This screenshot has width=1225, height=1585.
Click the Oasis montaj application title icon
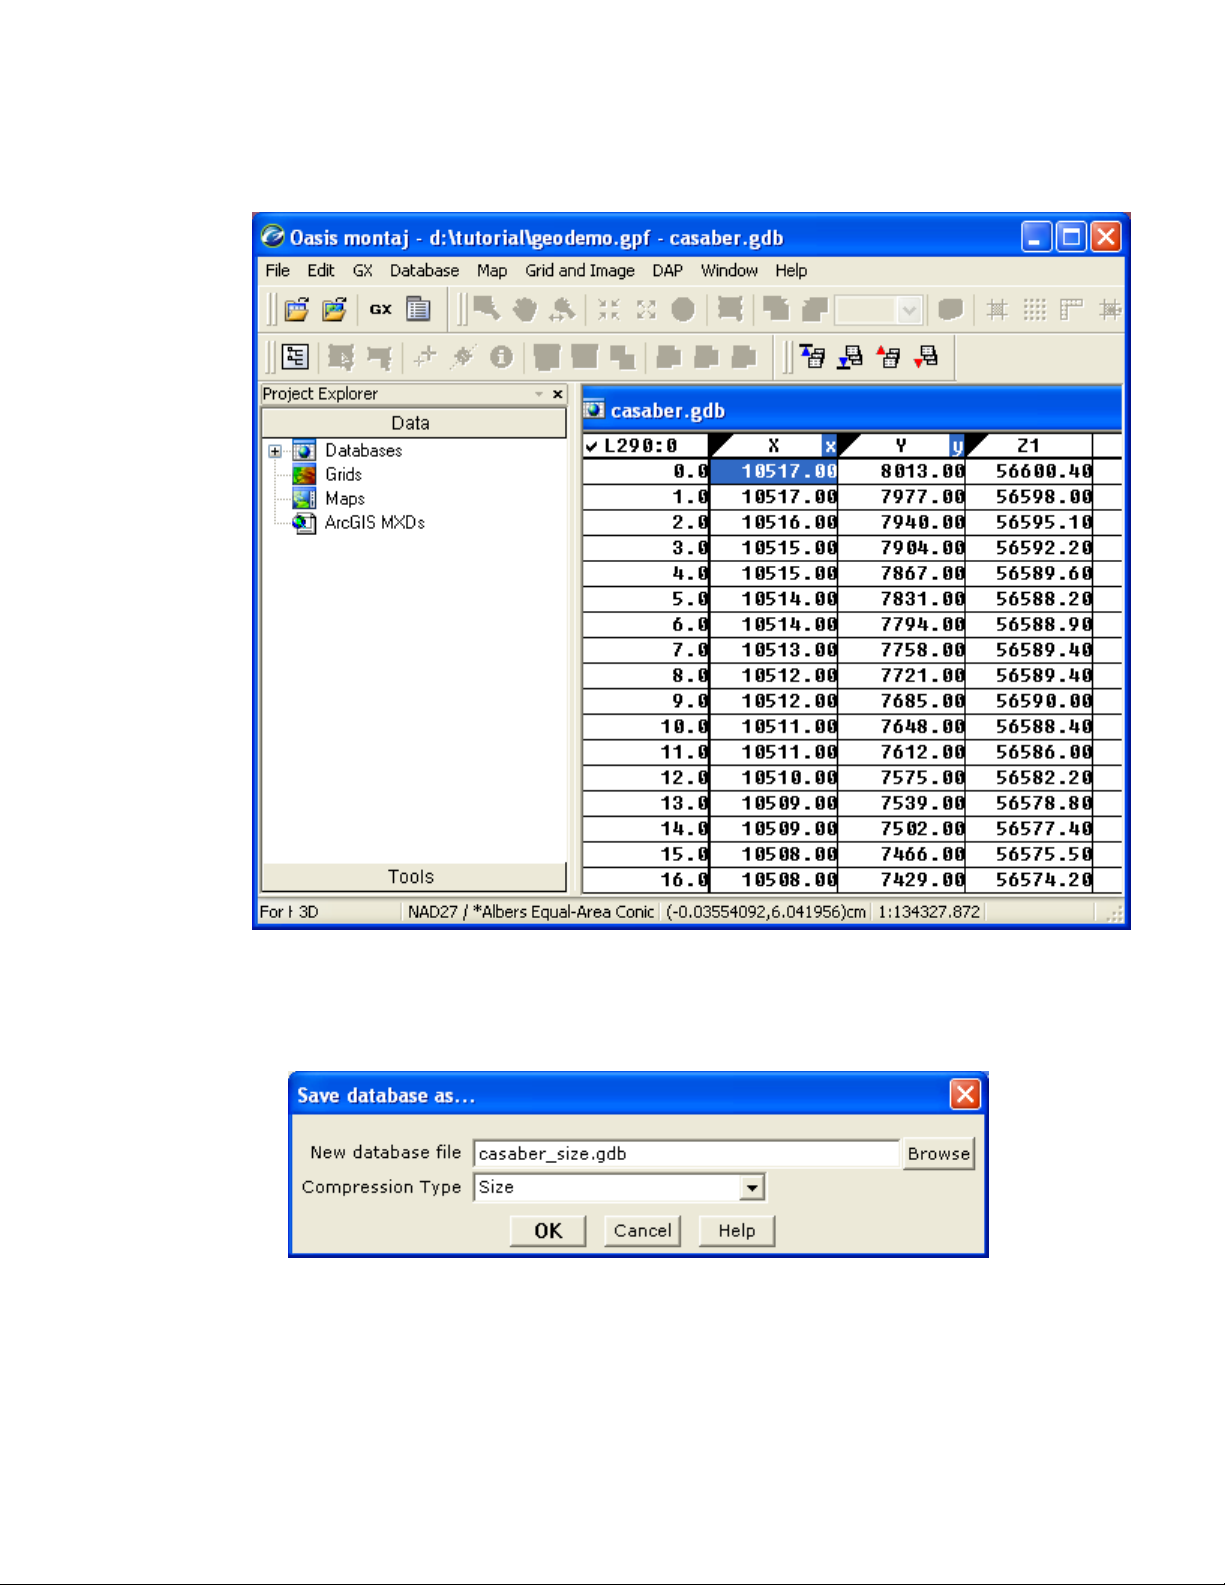(x=273, y=237)
